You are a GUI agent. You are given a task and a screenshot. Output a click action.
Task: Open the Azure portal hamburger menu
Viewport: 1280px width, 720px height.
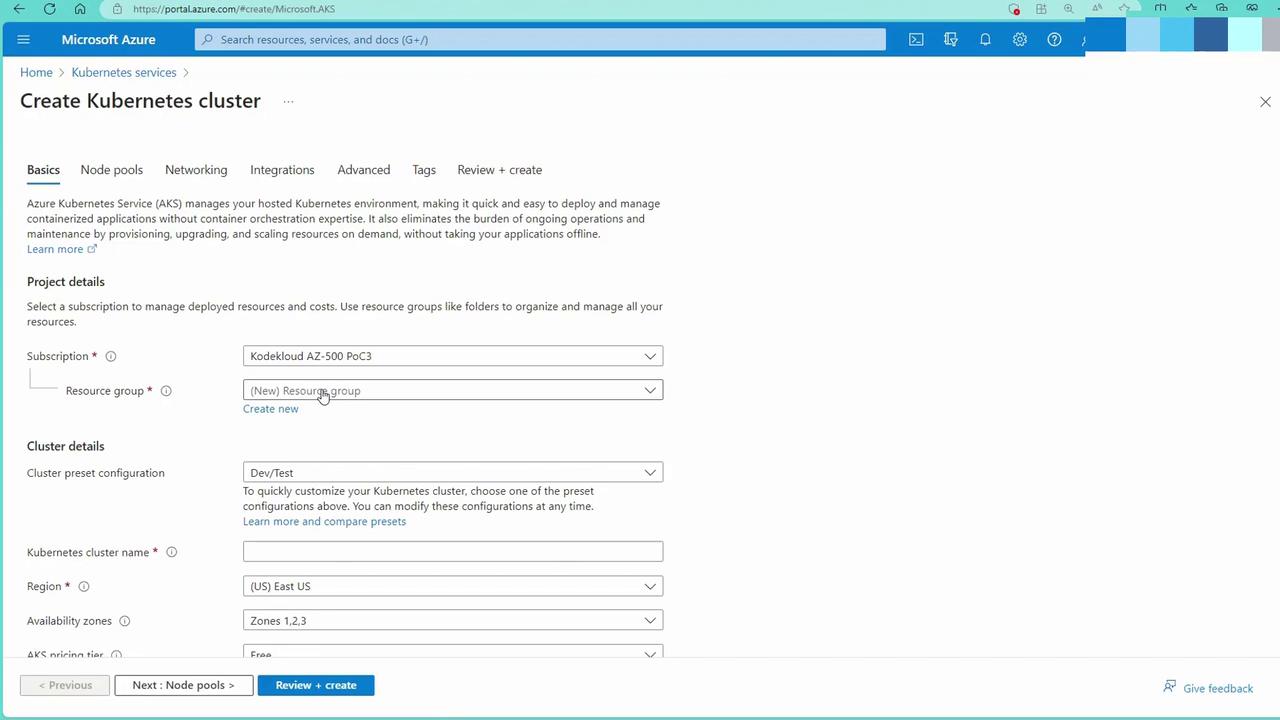click(24, 40)
